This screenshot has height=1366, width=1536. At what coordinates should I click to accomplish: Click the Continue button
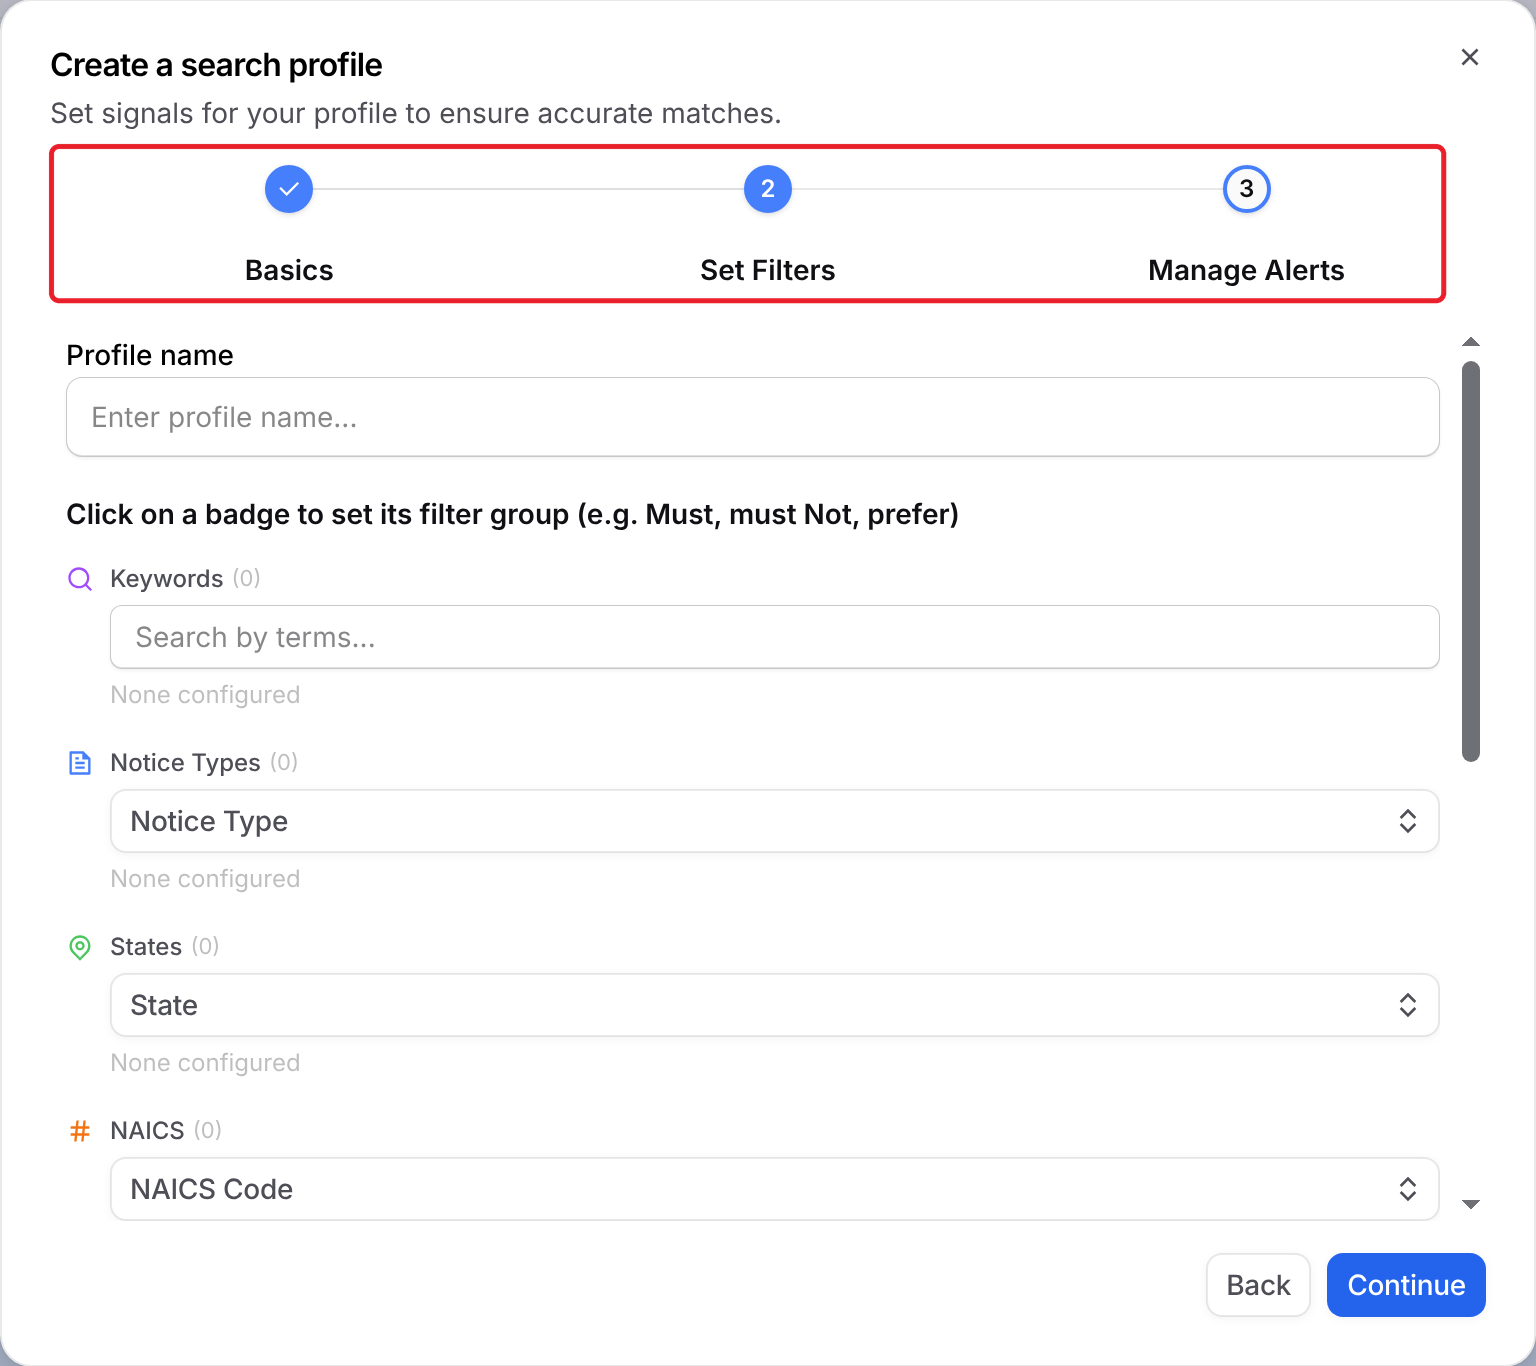1406,1285
